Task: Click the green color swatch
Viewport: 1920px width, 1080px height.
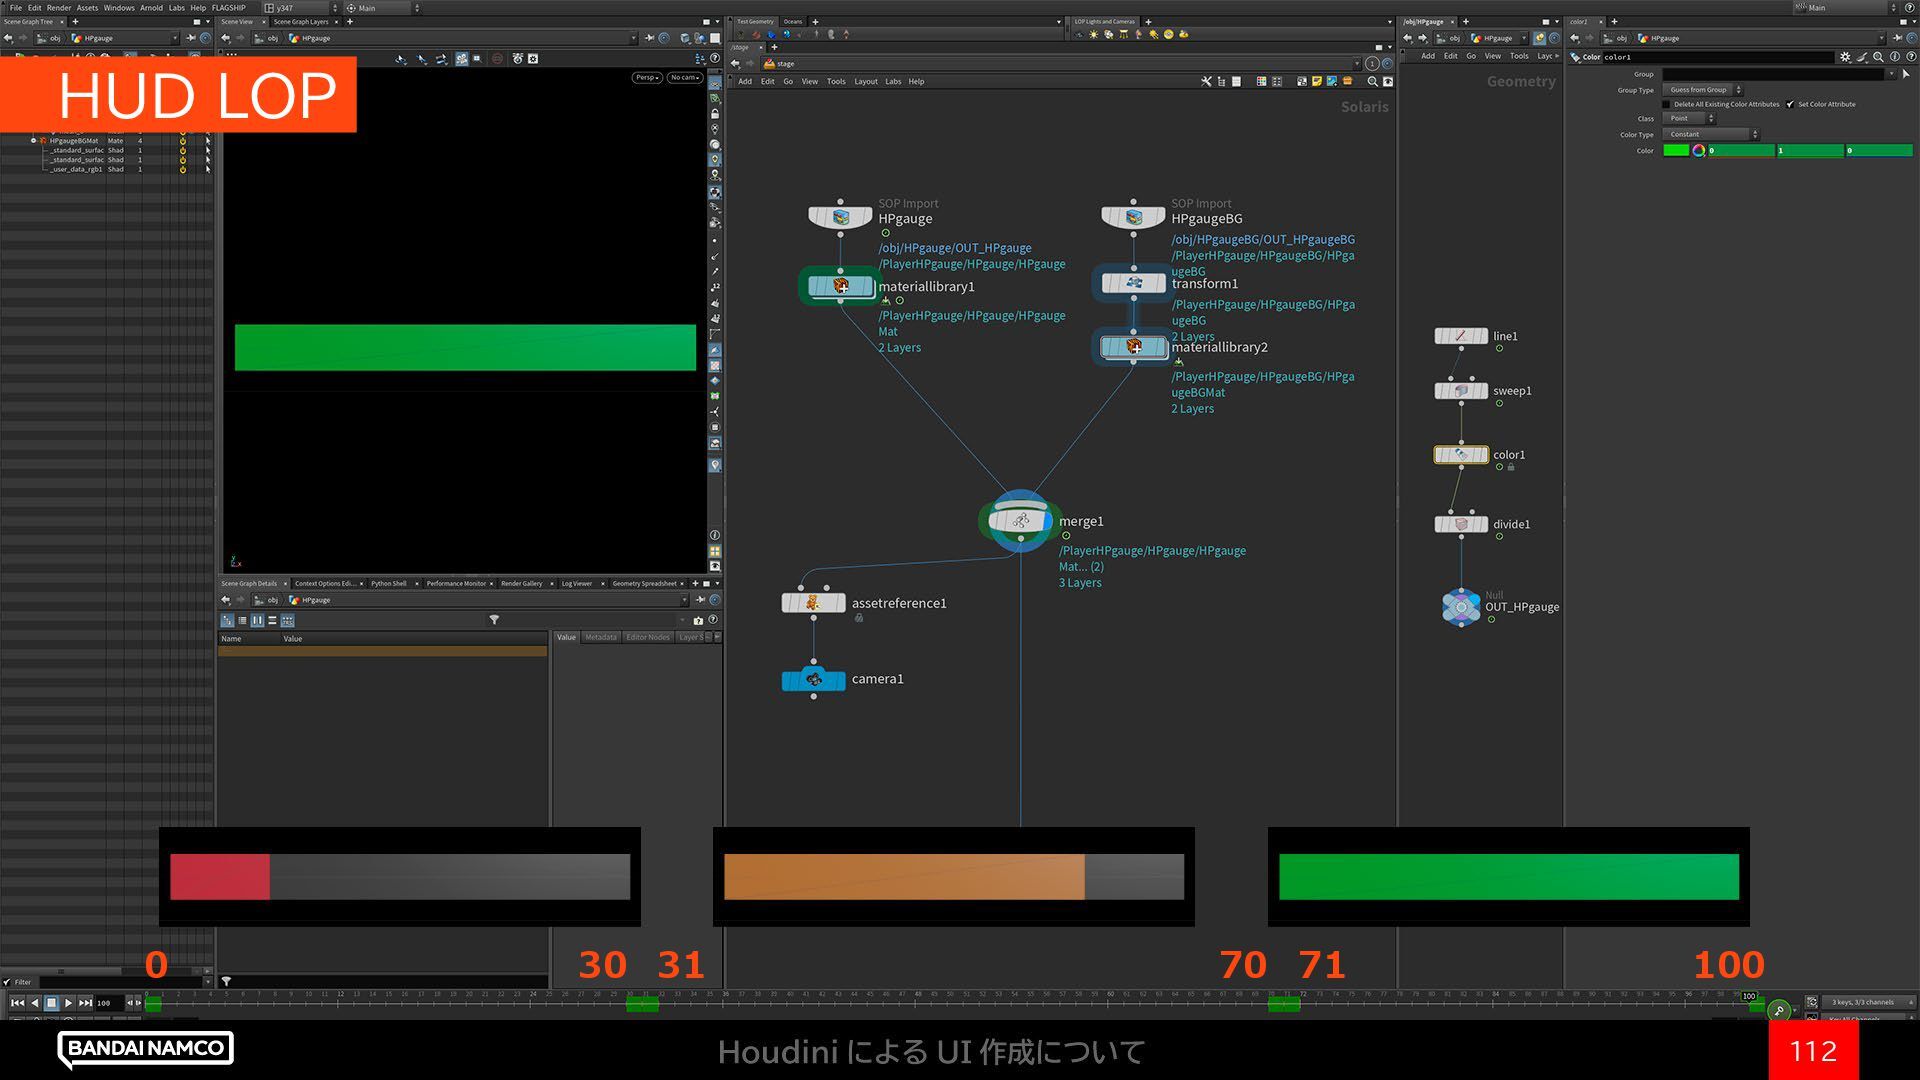Action: [1675, 150]
